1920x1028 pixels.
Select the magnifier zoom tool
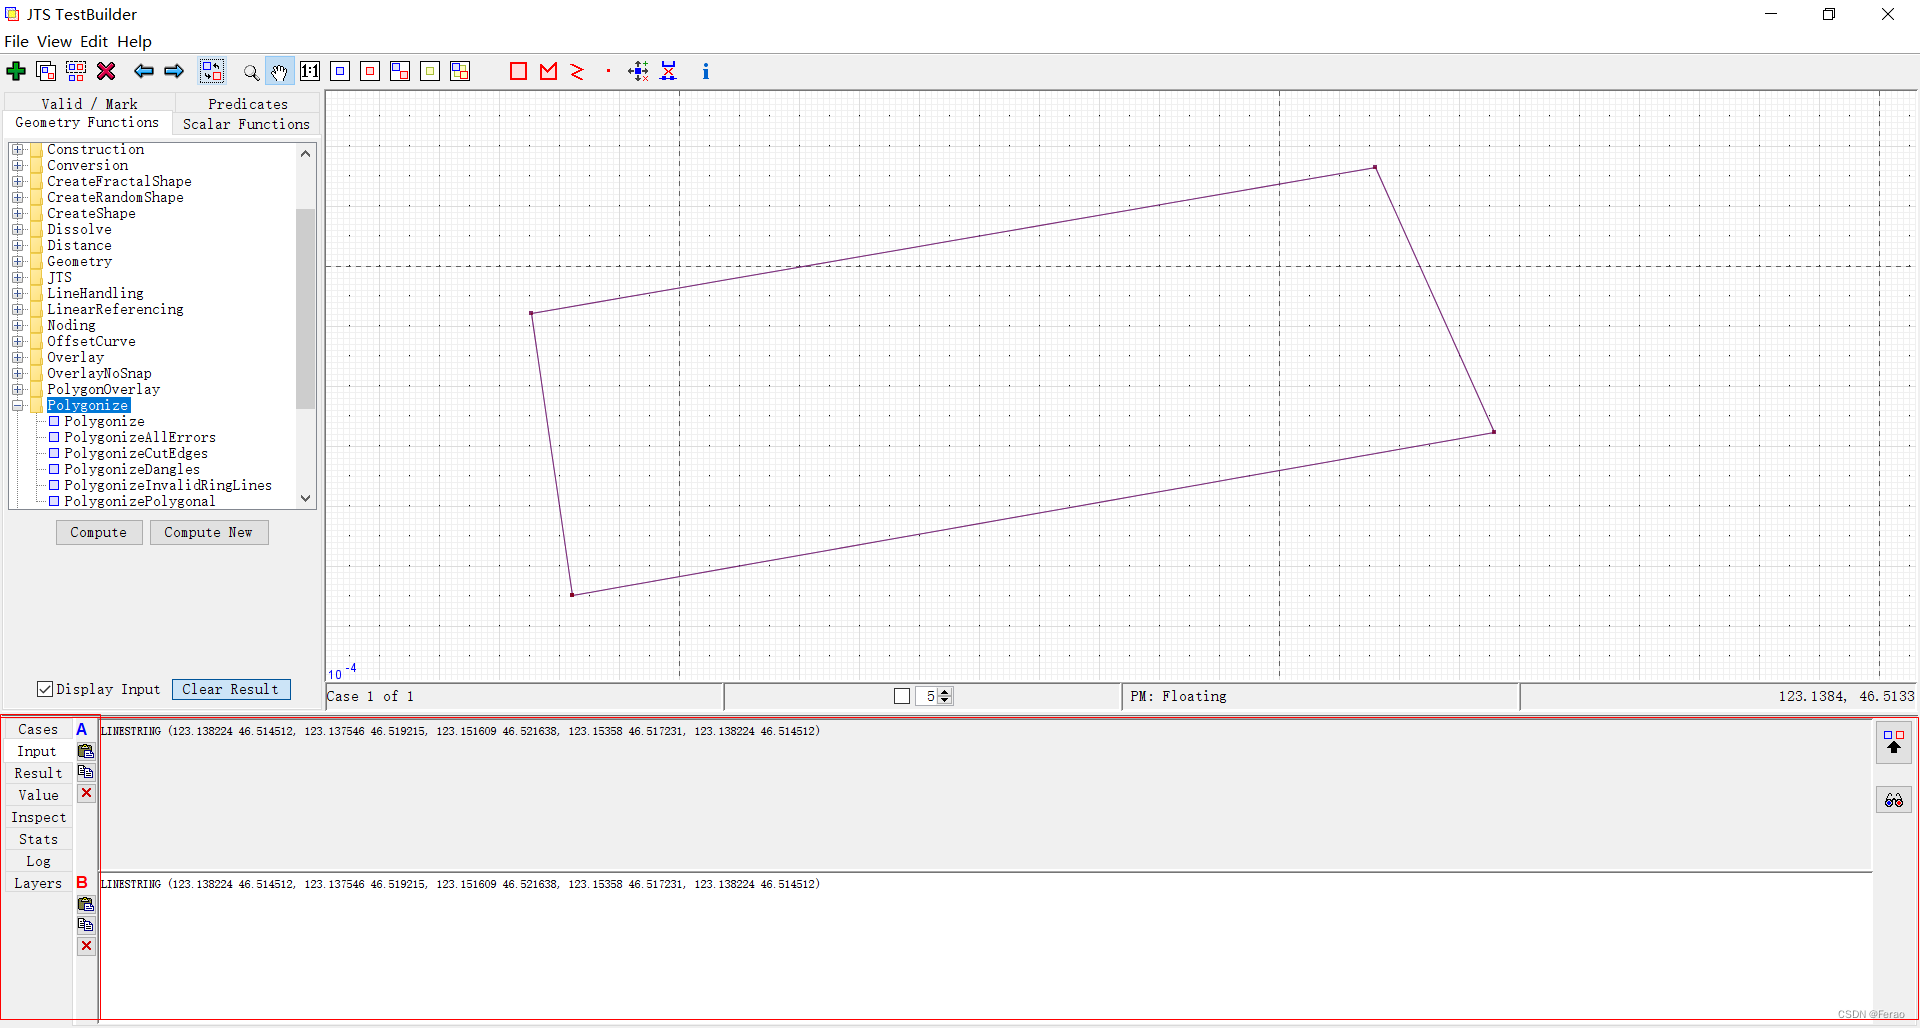point(251,72)
